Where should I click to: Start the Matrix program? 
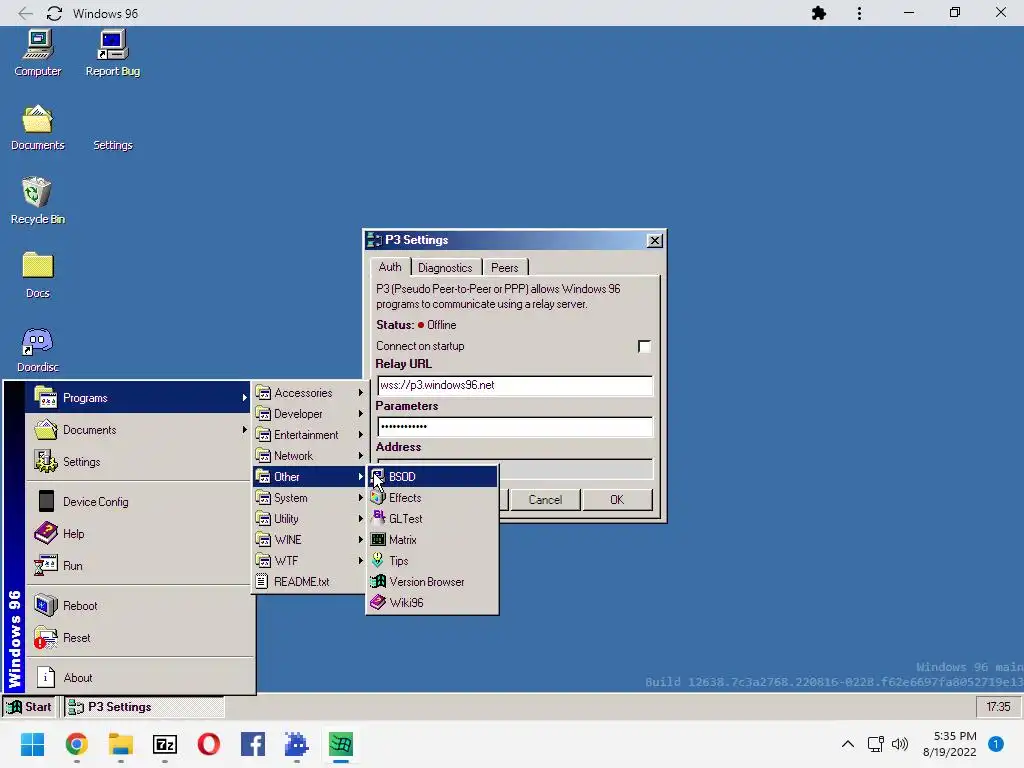(432, 539)
